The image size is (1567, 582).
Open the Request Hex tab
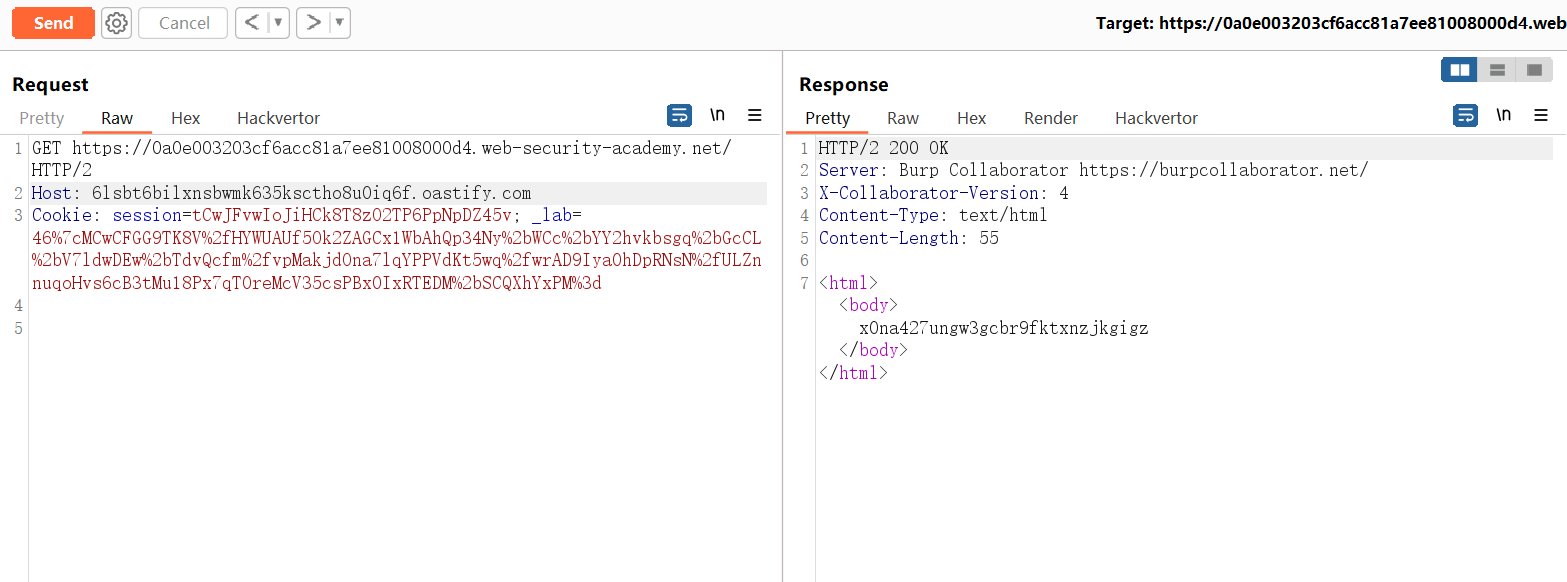[185, 118]
